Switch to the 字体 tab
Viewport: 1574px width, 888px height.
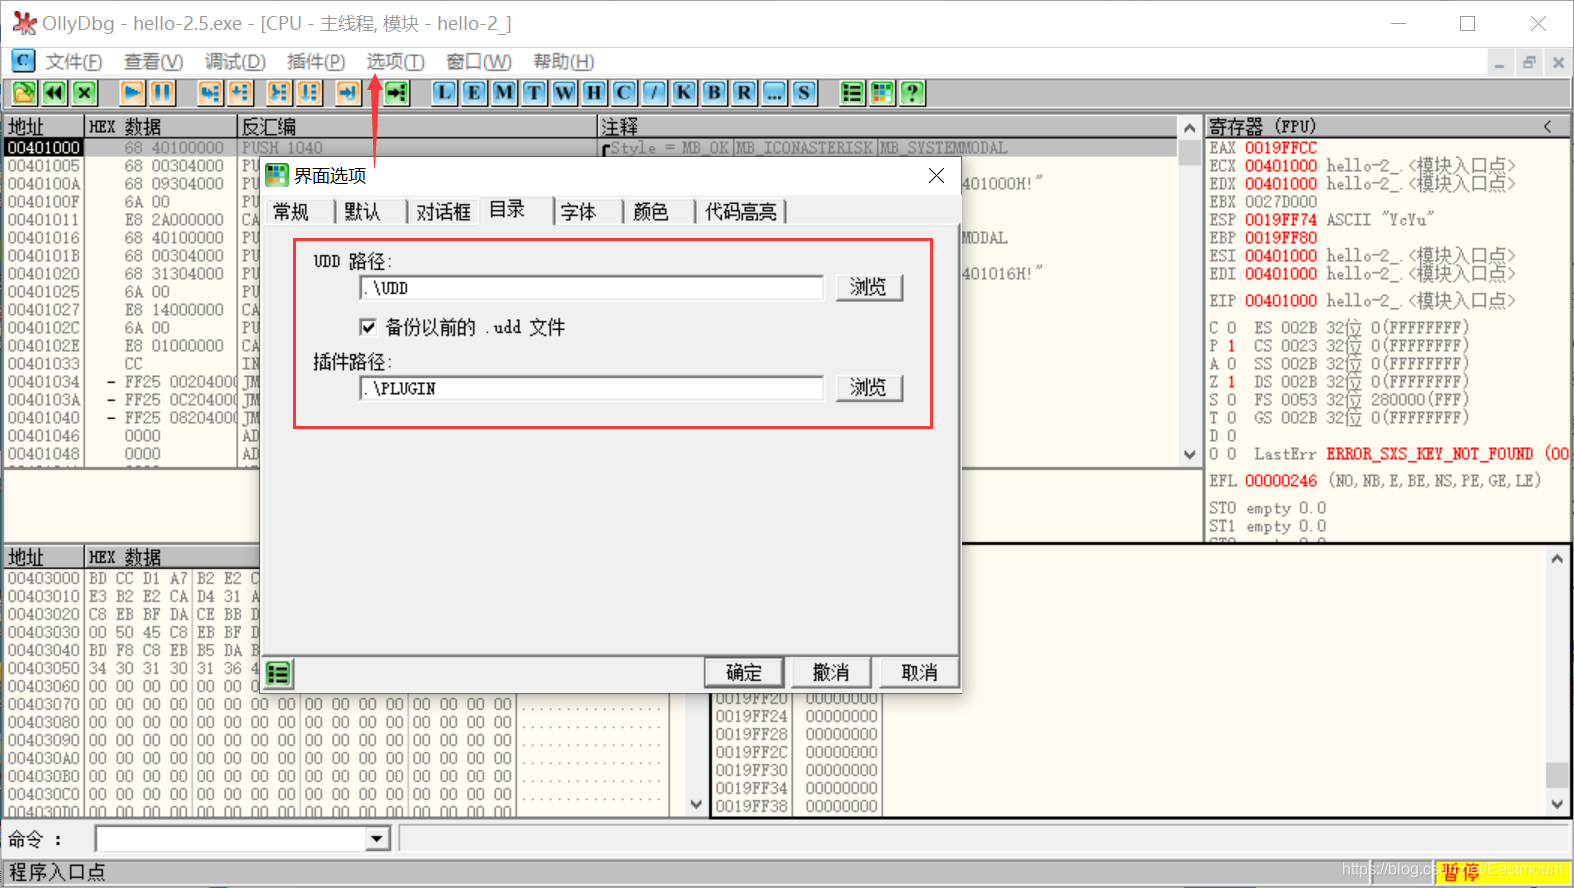[579, 212]
